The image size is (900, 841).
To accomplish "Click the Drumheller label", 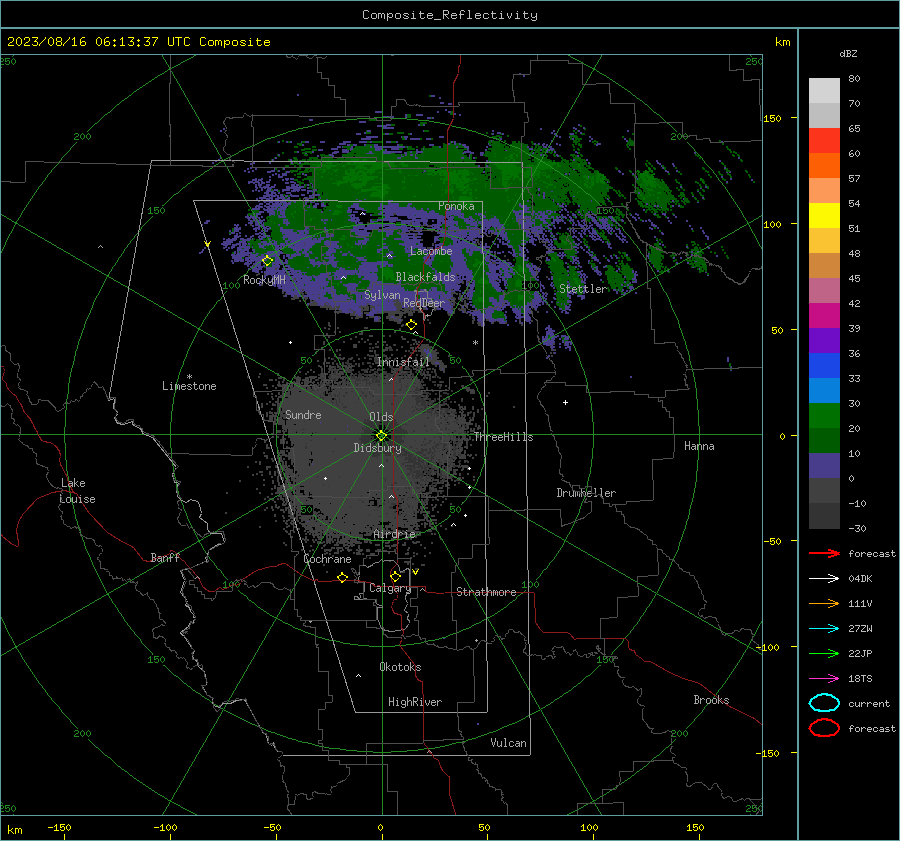I will pos(586,493).
